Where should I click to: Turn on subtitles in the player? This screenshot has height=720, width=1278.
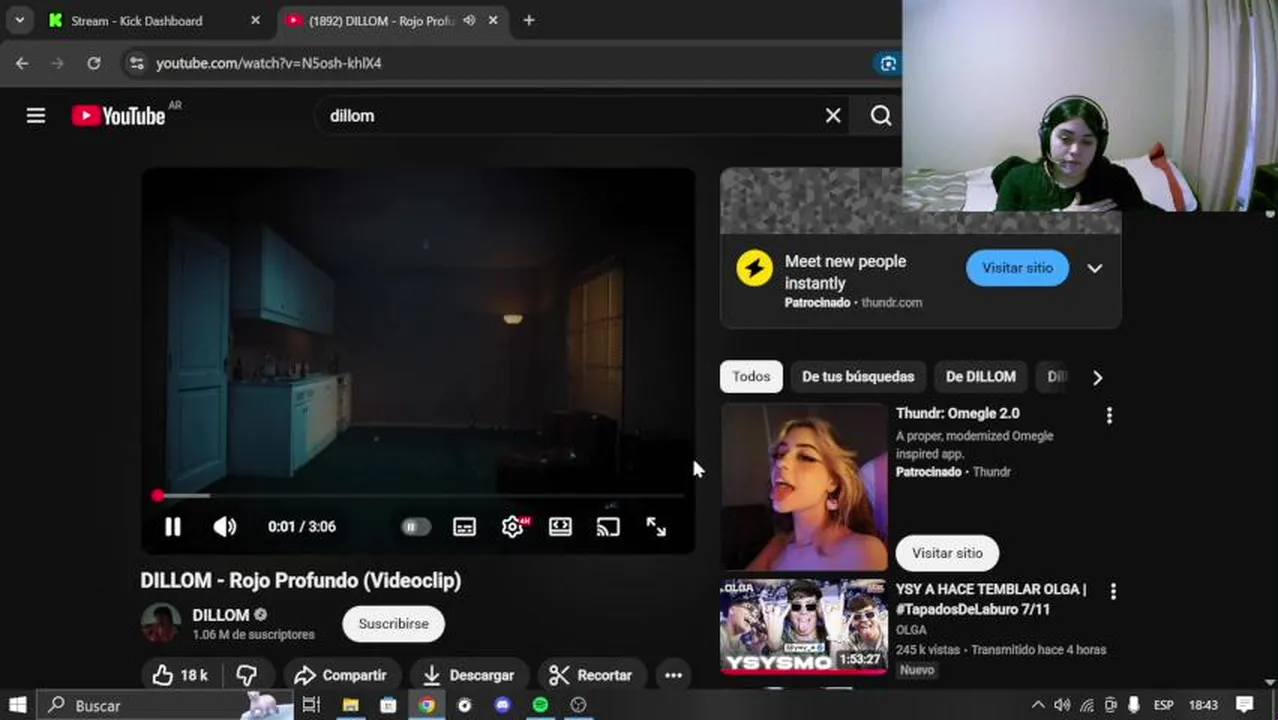point(464,527)
